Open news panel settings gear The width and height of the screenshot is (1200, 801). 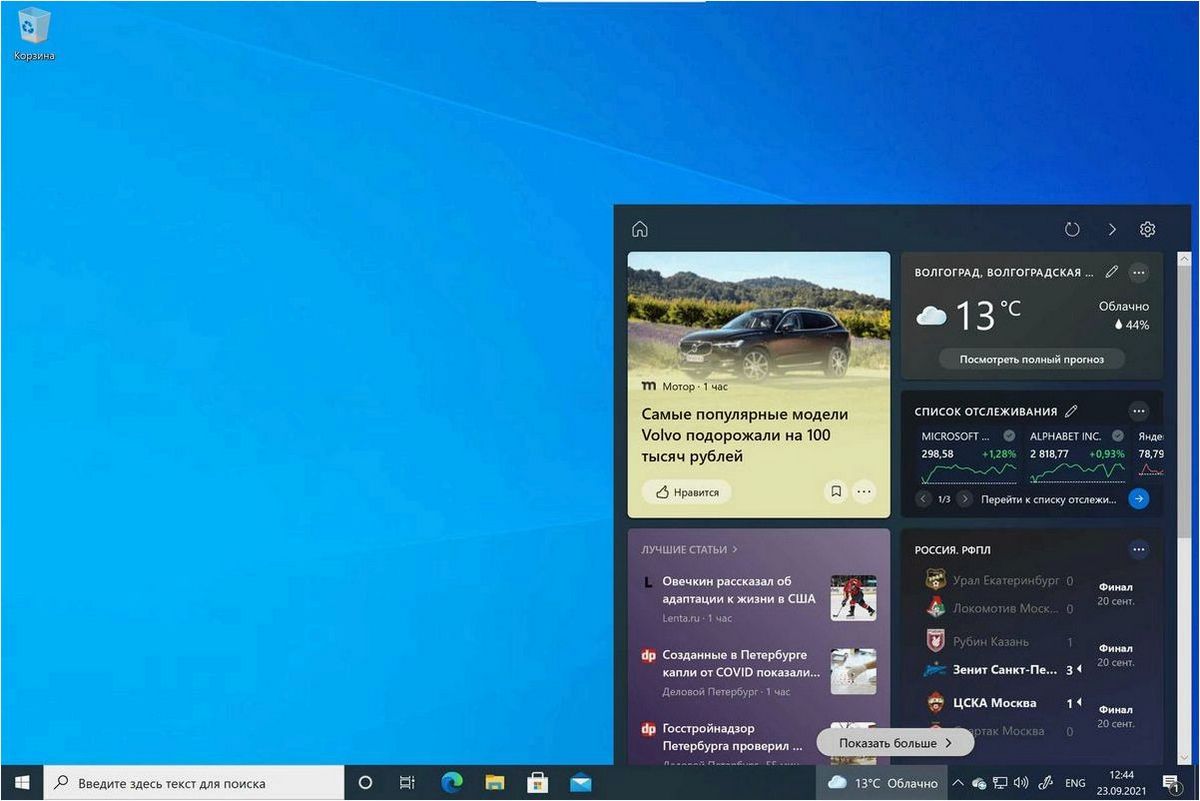click(1147, 229)
